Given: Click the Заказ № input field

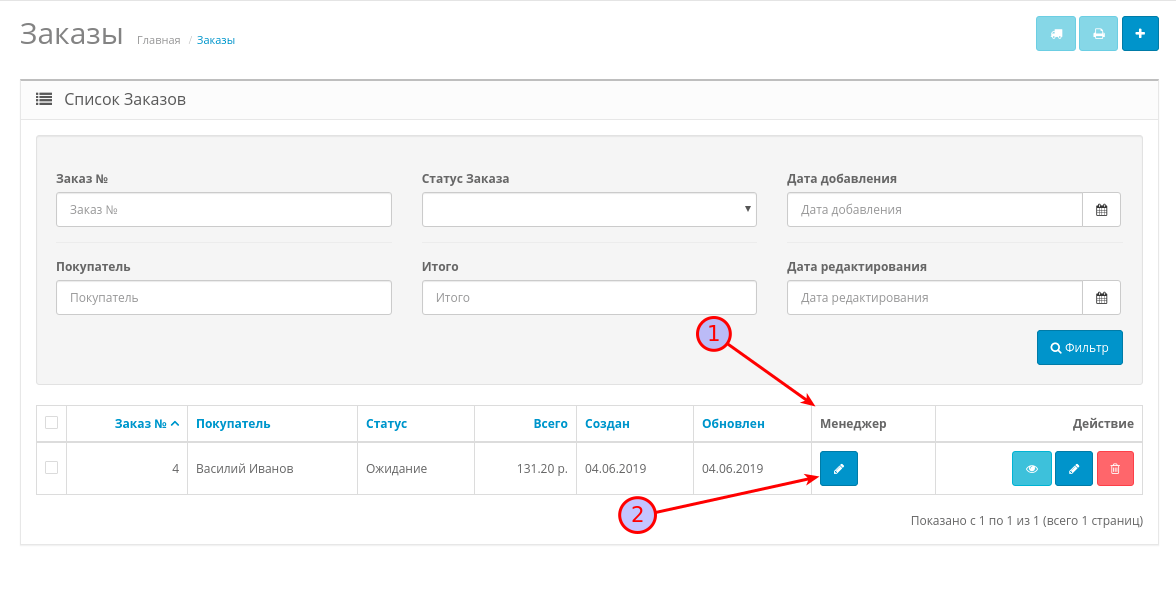Looking at the screenshot, I should (224, 210).
